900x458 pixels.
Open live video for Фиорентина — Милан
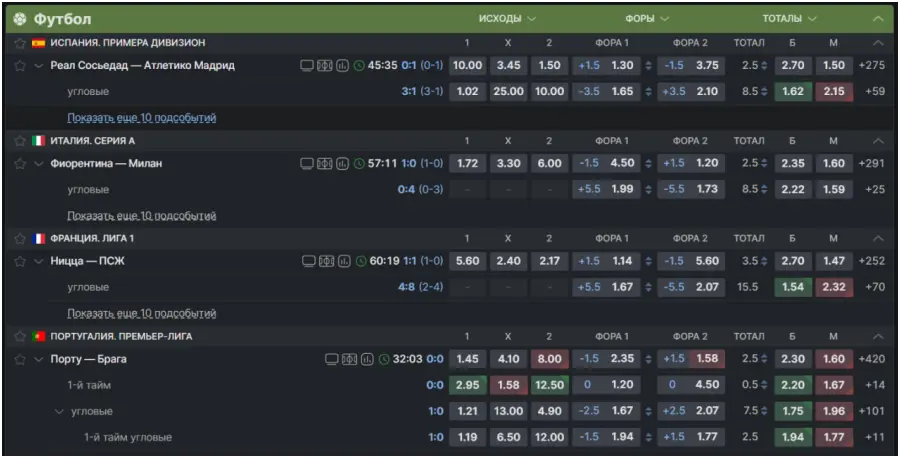pos(307,164)
